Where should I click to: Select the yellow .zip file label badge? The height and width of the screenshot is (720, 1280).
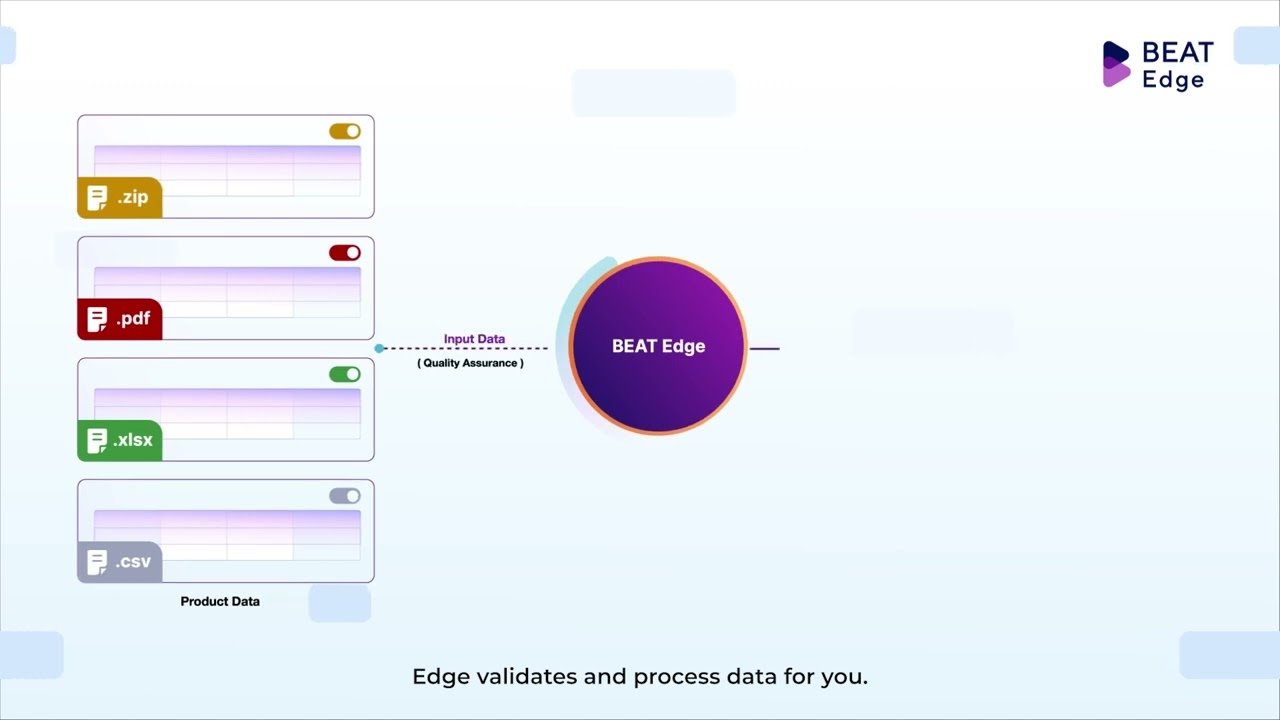[x=120, y=198]
